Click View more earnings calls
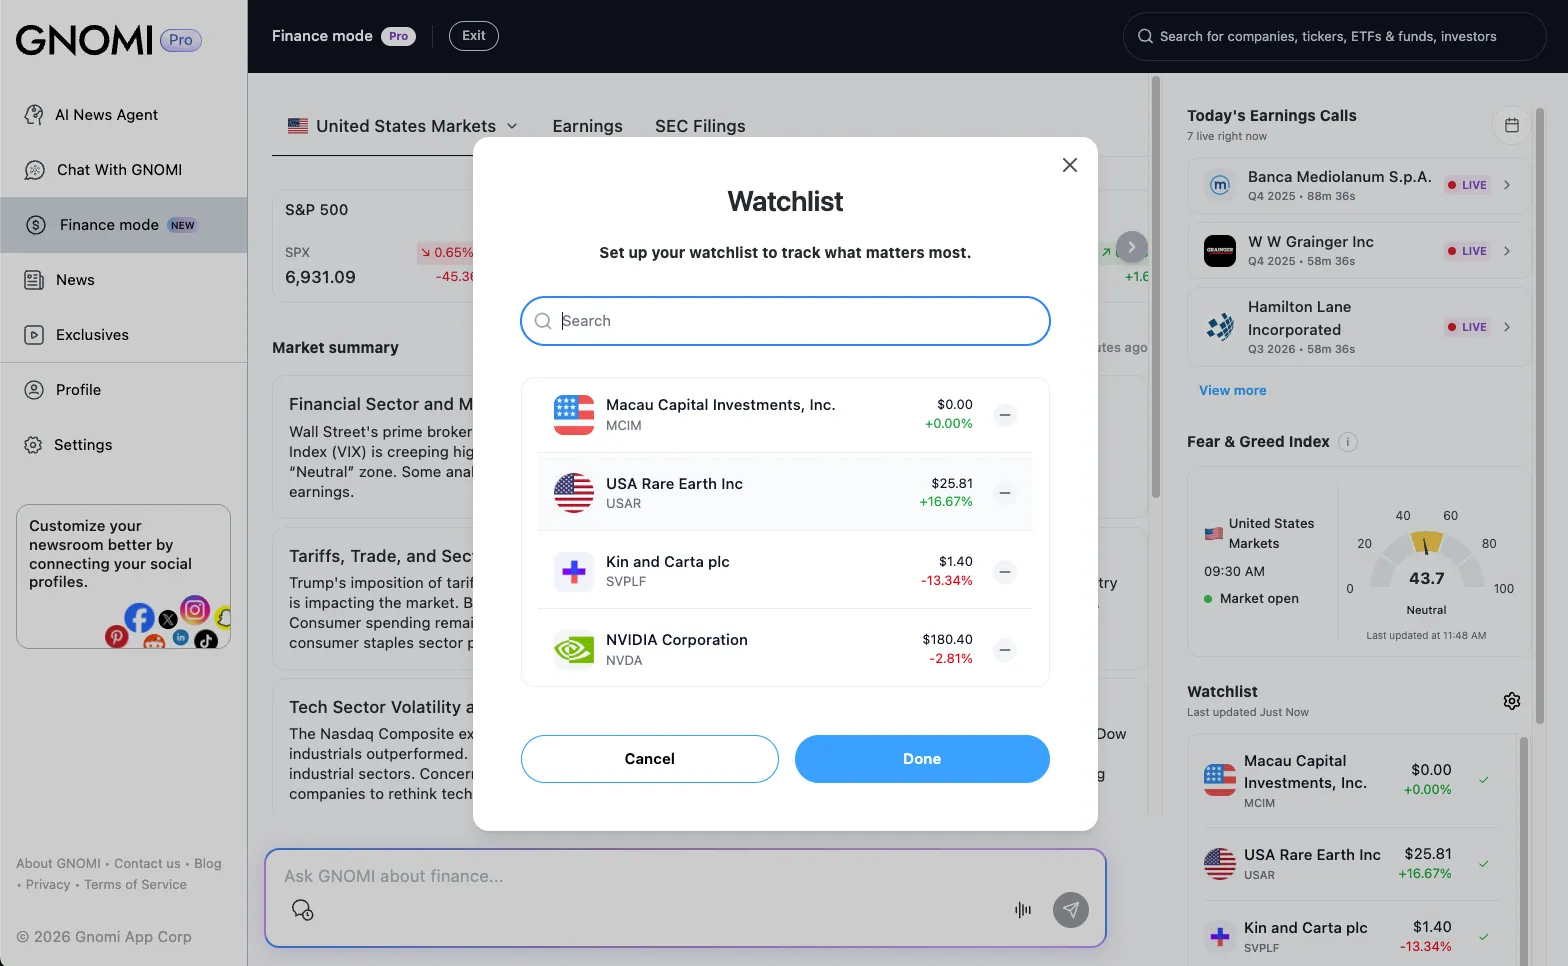Image resolution: width=1568 pixels, height=966 pixels. click(x=1233, y=391)
